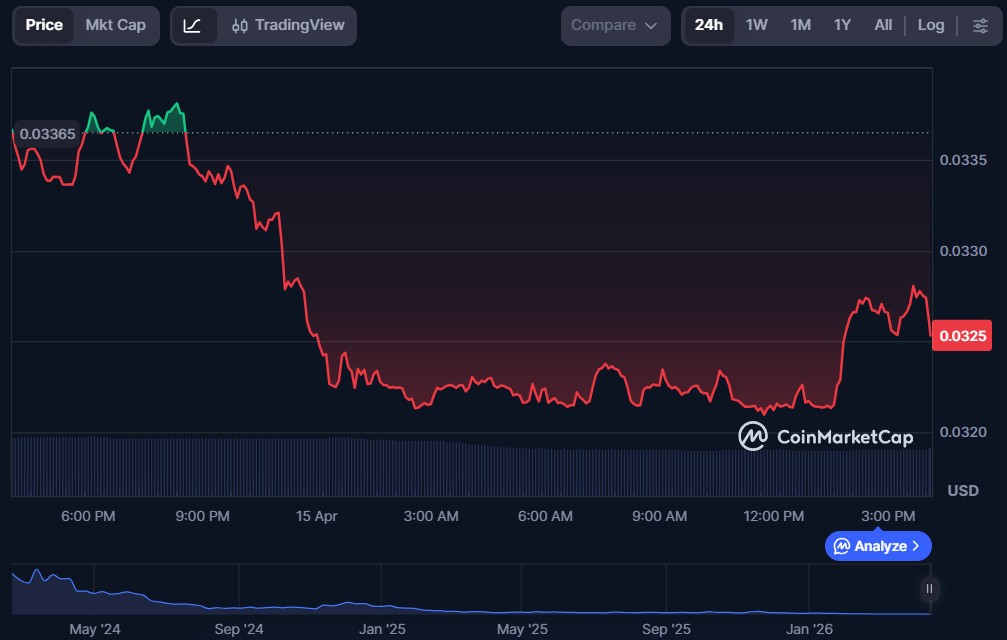The width and height of the screenshot is (1007, 640).
Task: Show the All time range
Action: (x=883, y=25)
